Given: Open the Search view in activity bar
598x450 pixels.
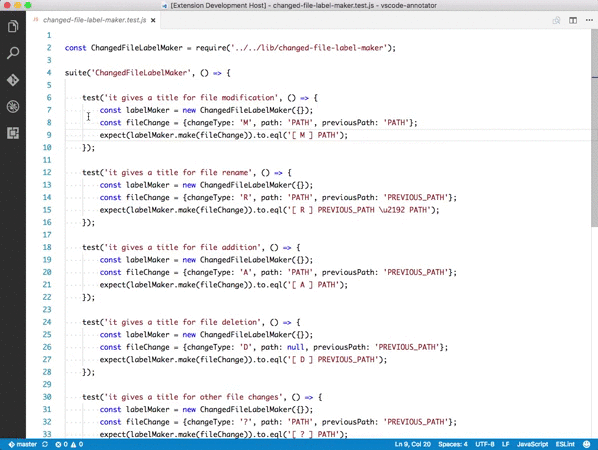Looking at the screenshot, I should coord(13,53).
